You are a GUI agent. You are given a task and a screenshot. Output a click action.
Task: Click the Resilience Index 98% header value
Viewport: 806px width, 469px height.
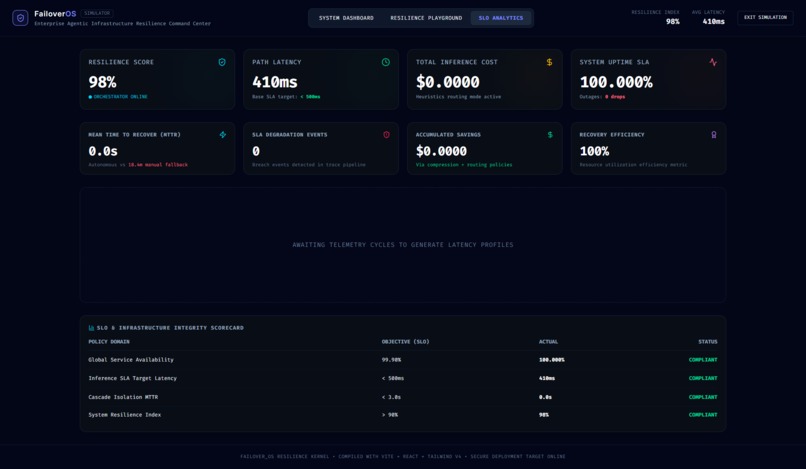pos(672,22)
